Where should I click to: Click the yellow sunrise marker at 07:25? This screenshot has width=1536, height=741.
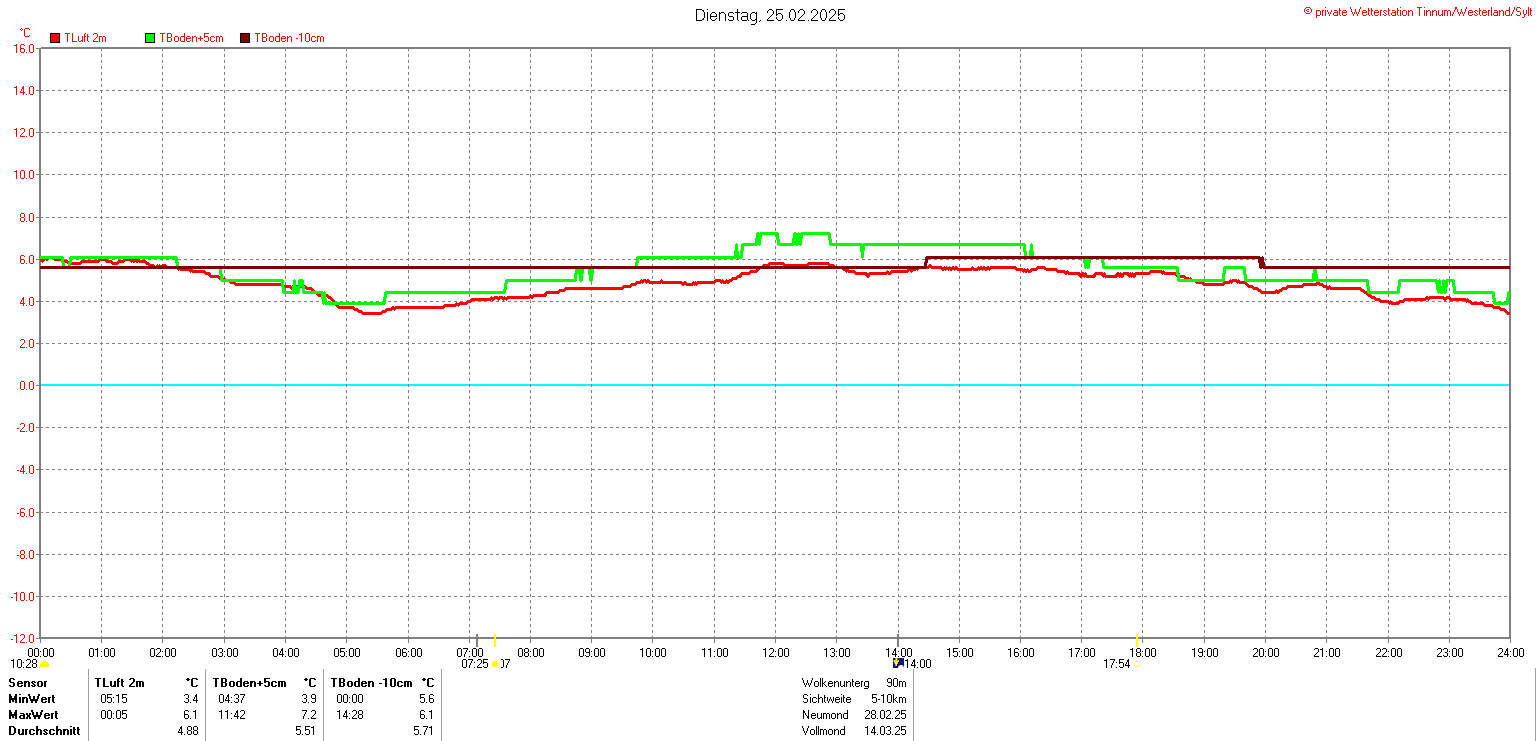click(495, 663)
